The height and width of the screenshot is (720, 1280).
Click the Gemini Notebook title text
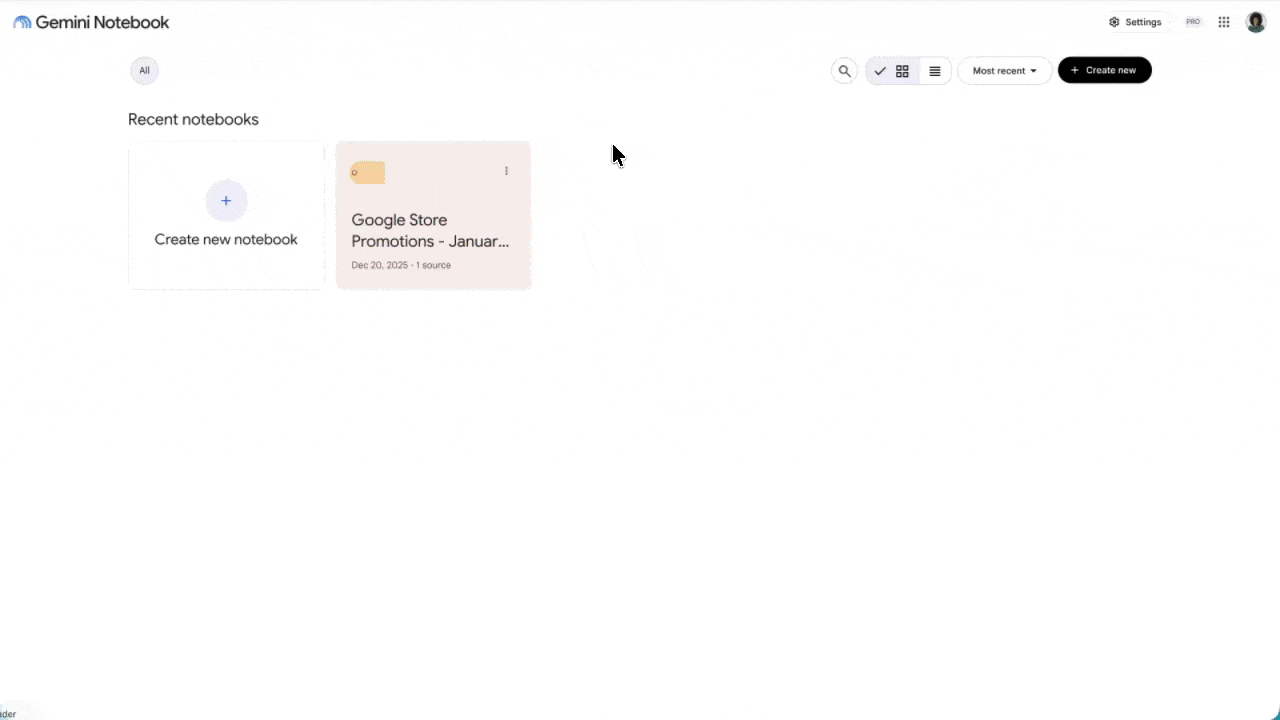tap(102, 22)
